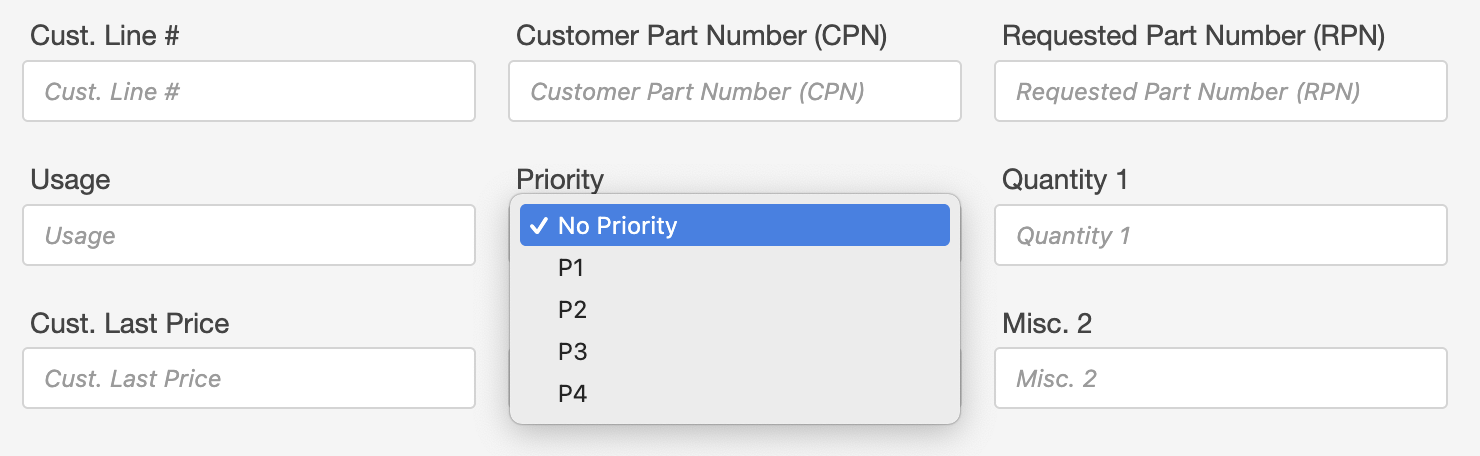Focus the Customer Part Number (CPN) field

[734, 92]
